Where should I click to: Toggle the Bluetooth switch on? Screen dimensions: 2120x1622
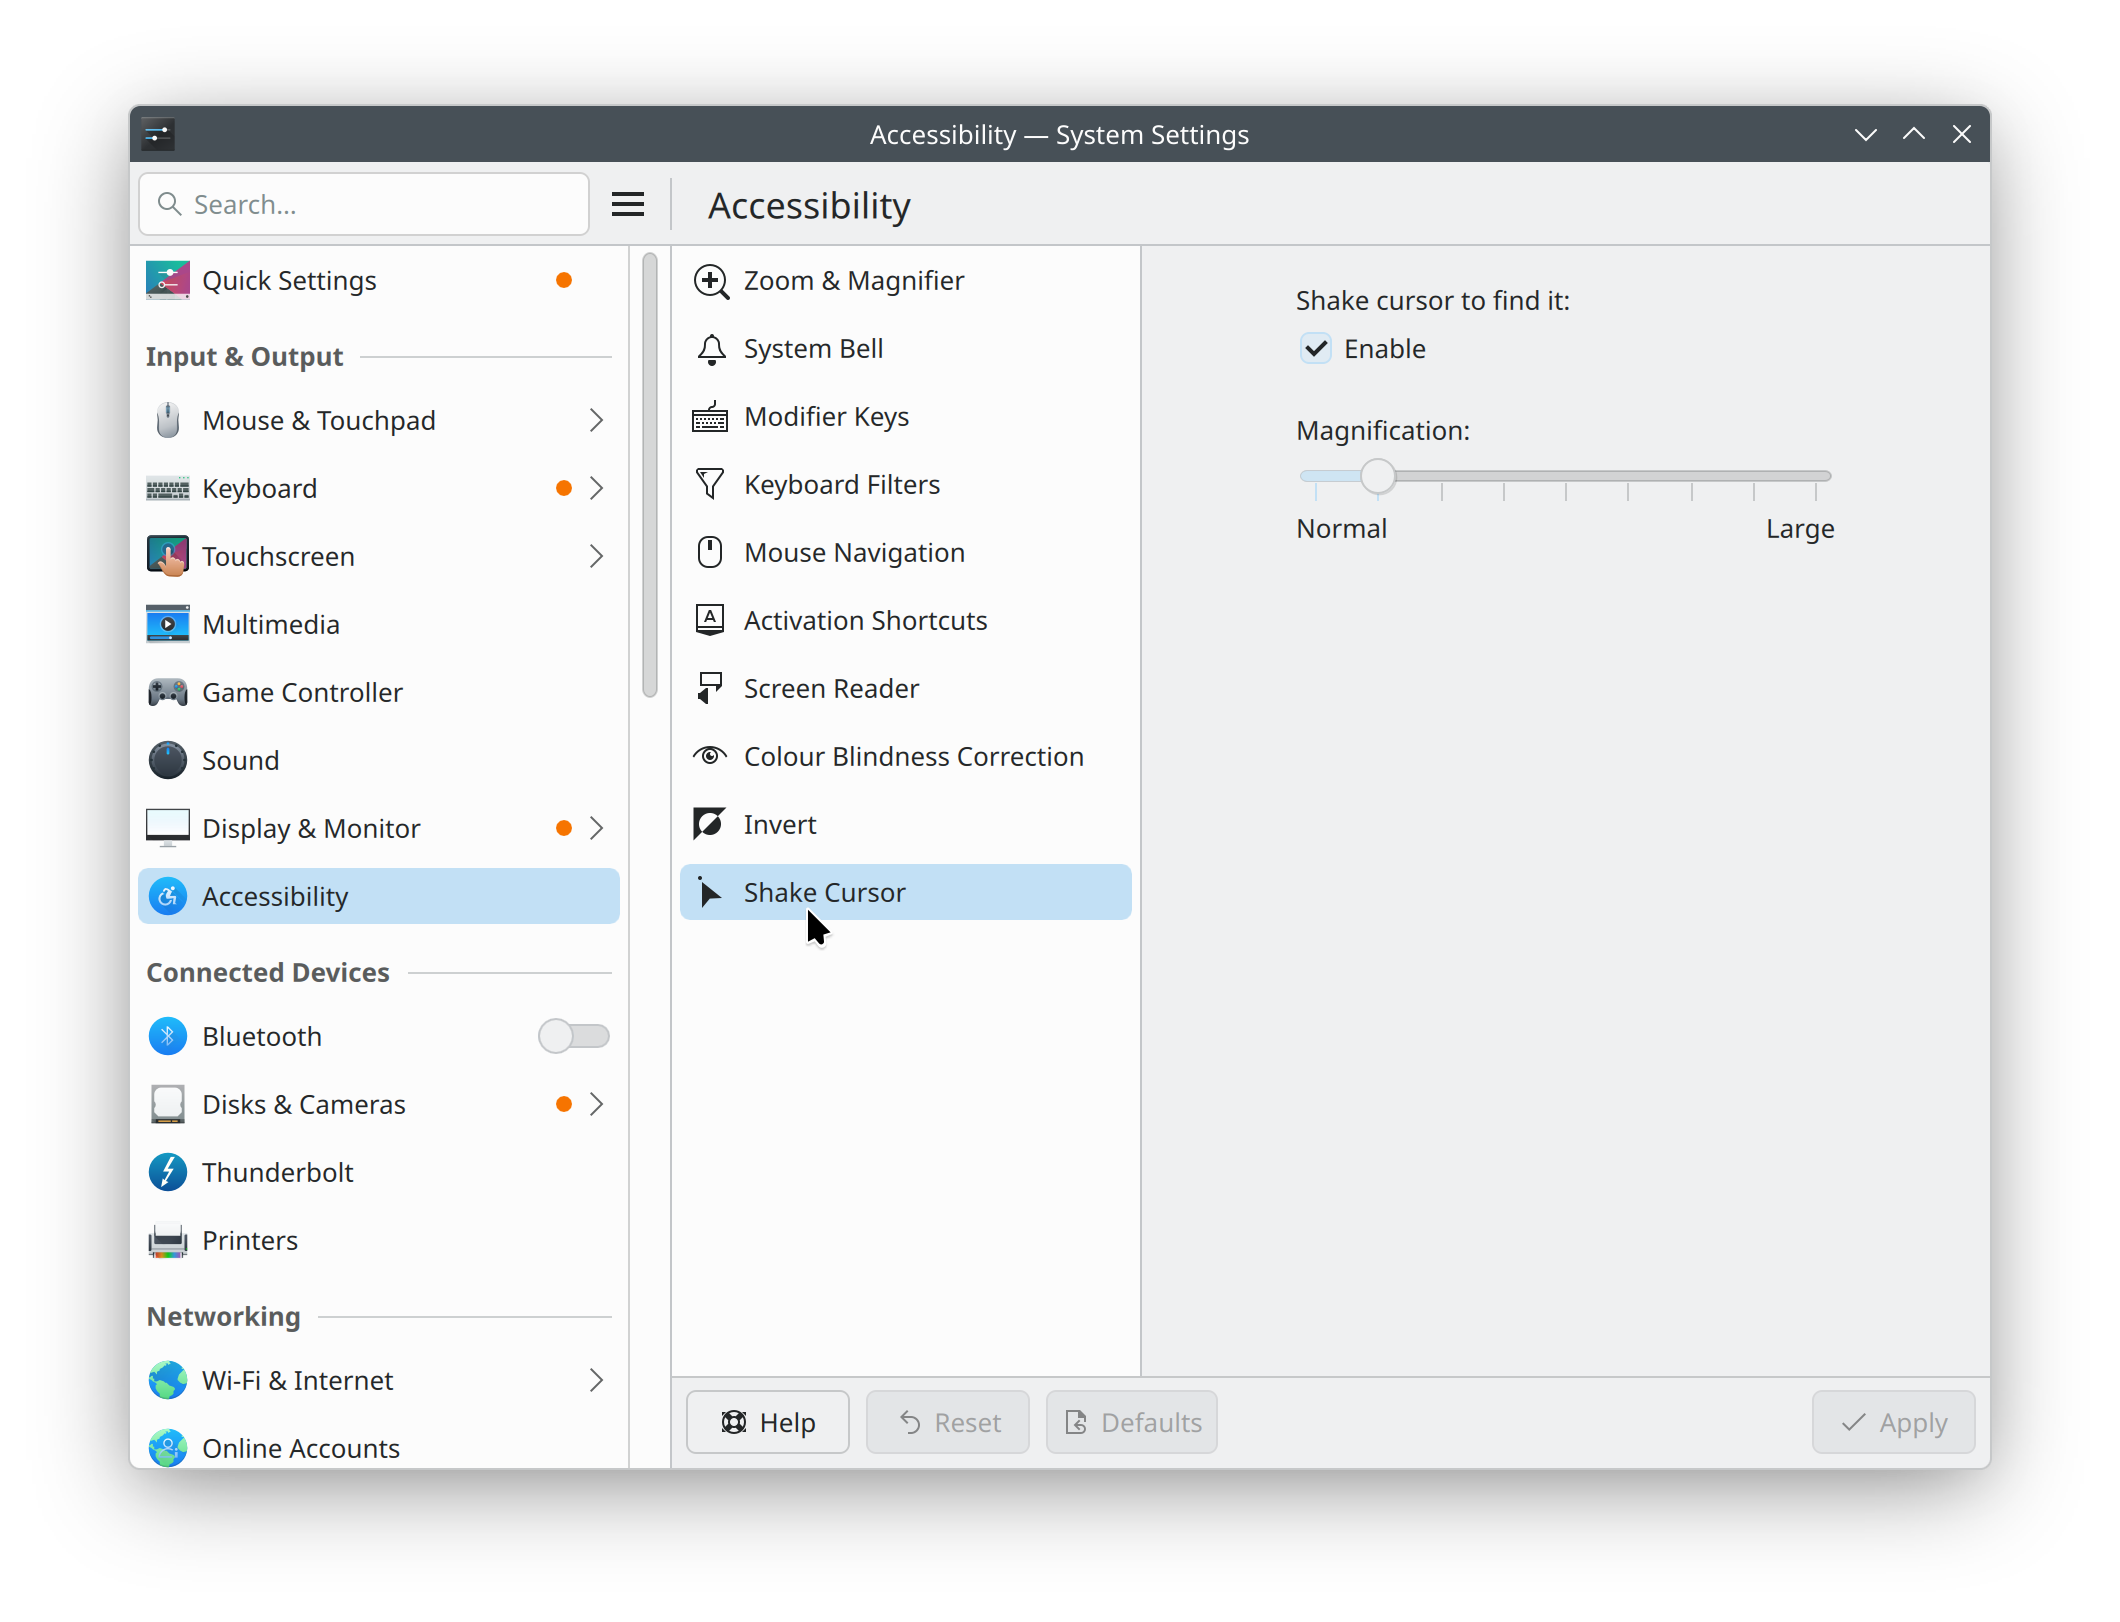point(573,1036)
